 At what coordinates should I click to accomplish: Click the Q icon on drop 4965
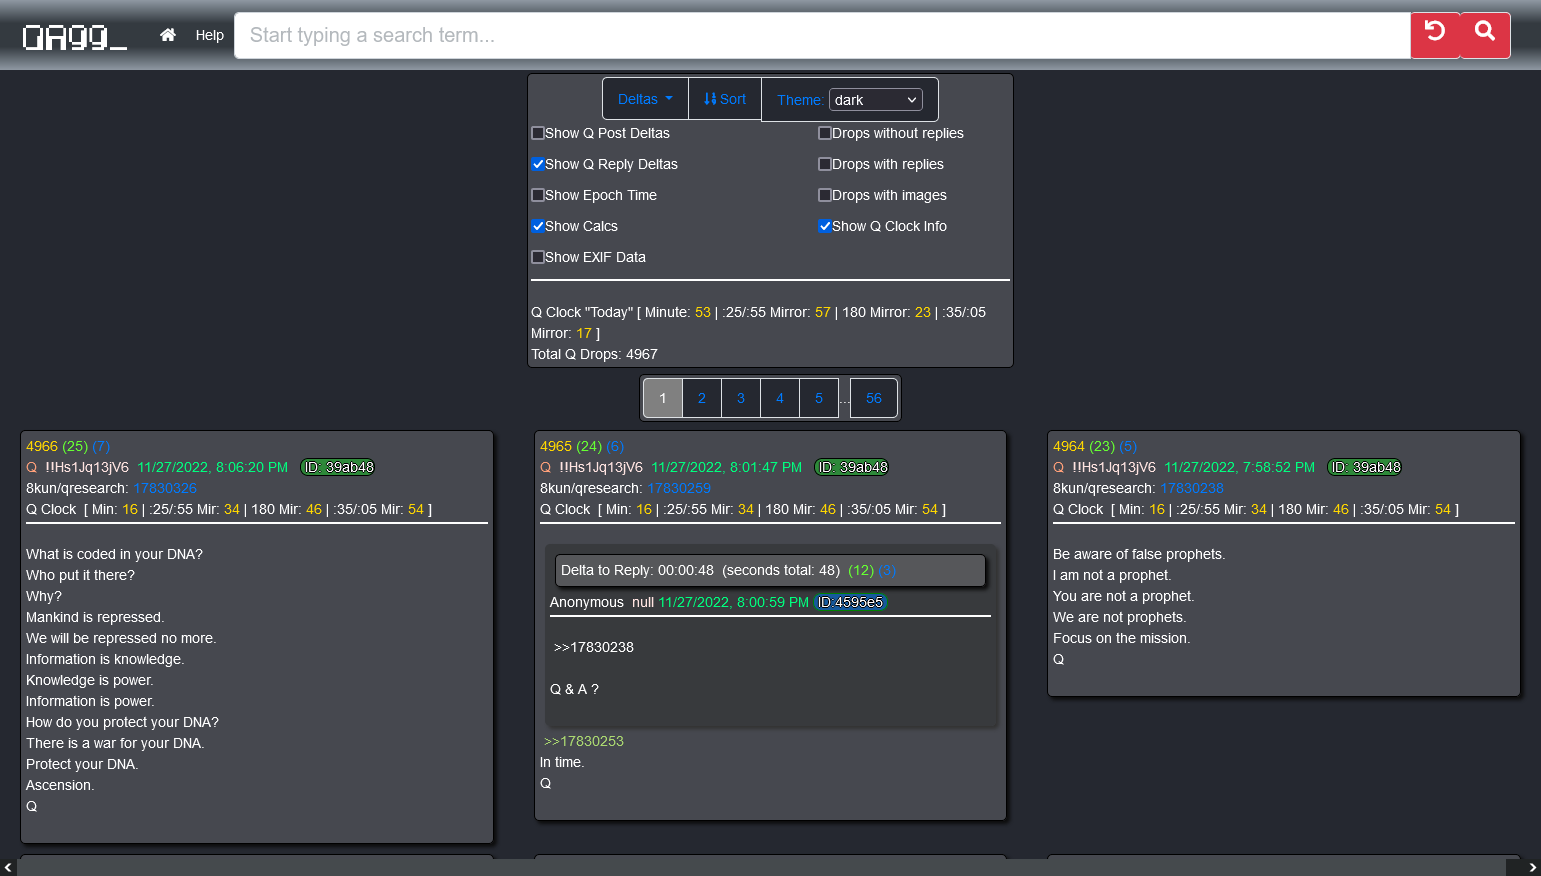(546, 467)
